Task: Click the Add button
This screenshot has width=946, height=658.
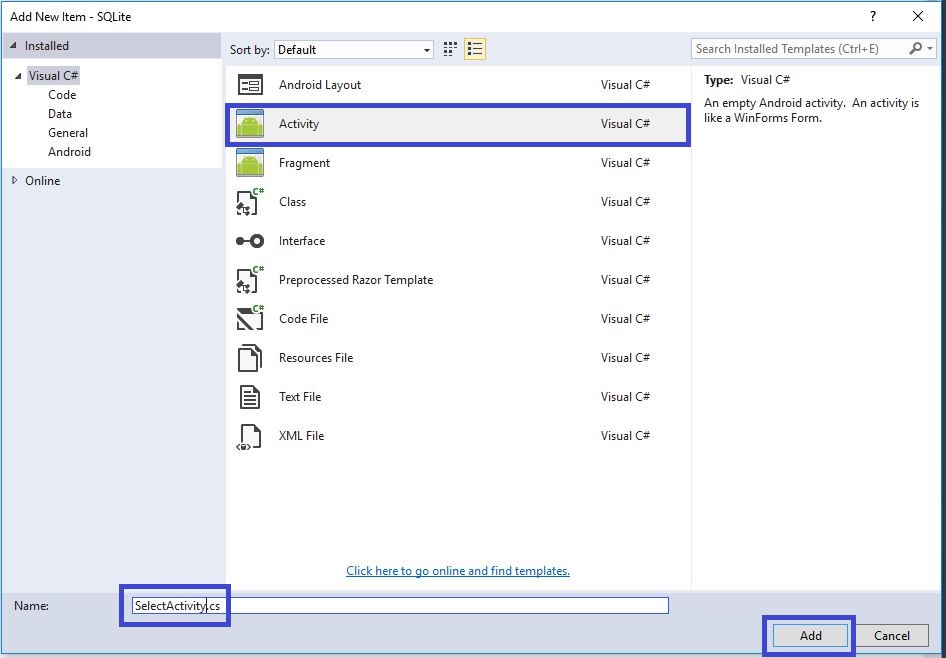Action: 810,636
